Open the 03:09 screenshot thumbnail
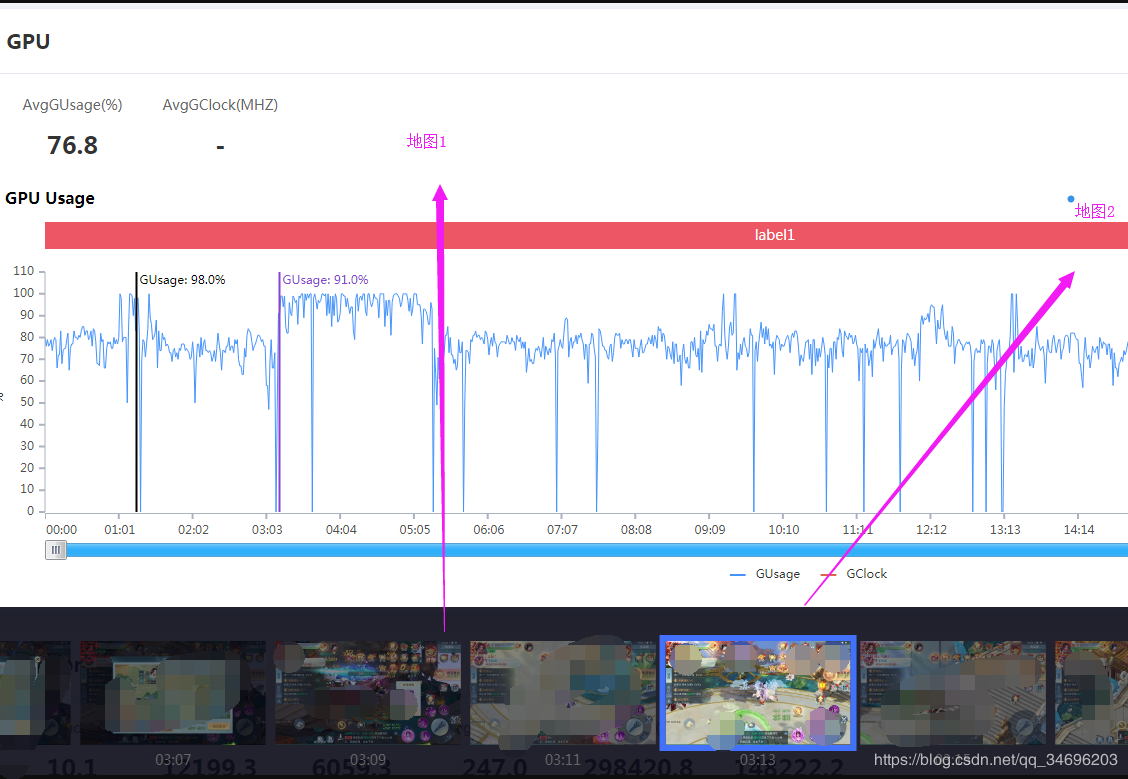The height and width of the screenshot is (779, 1128). coord(368,693)
